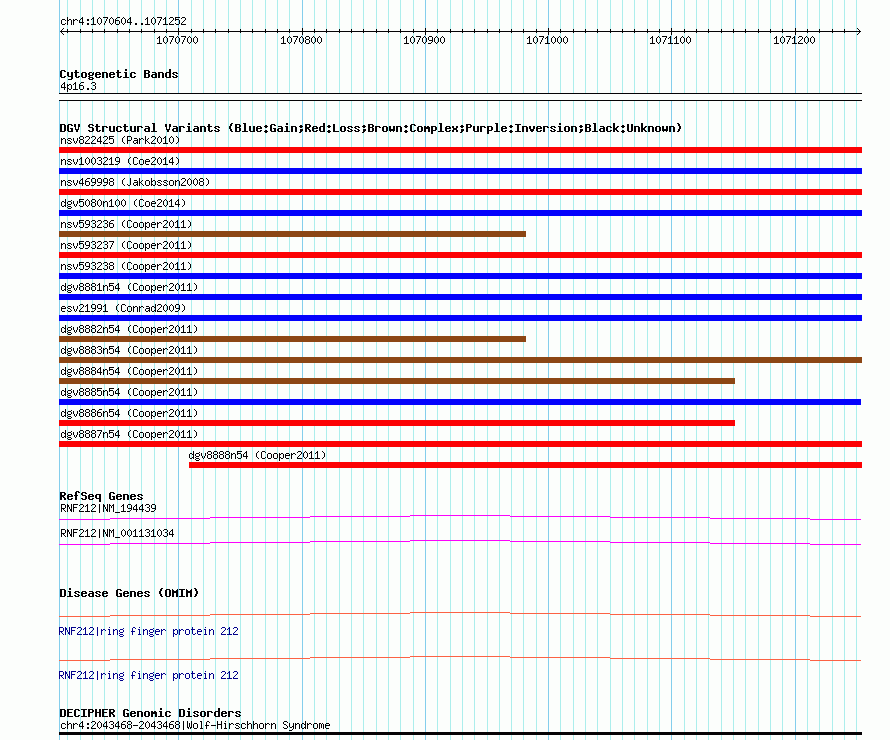Click the black Wolf-Hirschhorn Syndrome bar

(x=460, y=734)
